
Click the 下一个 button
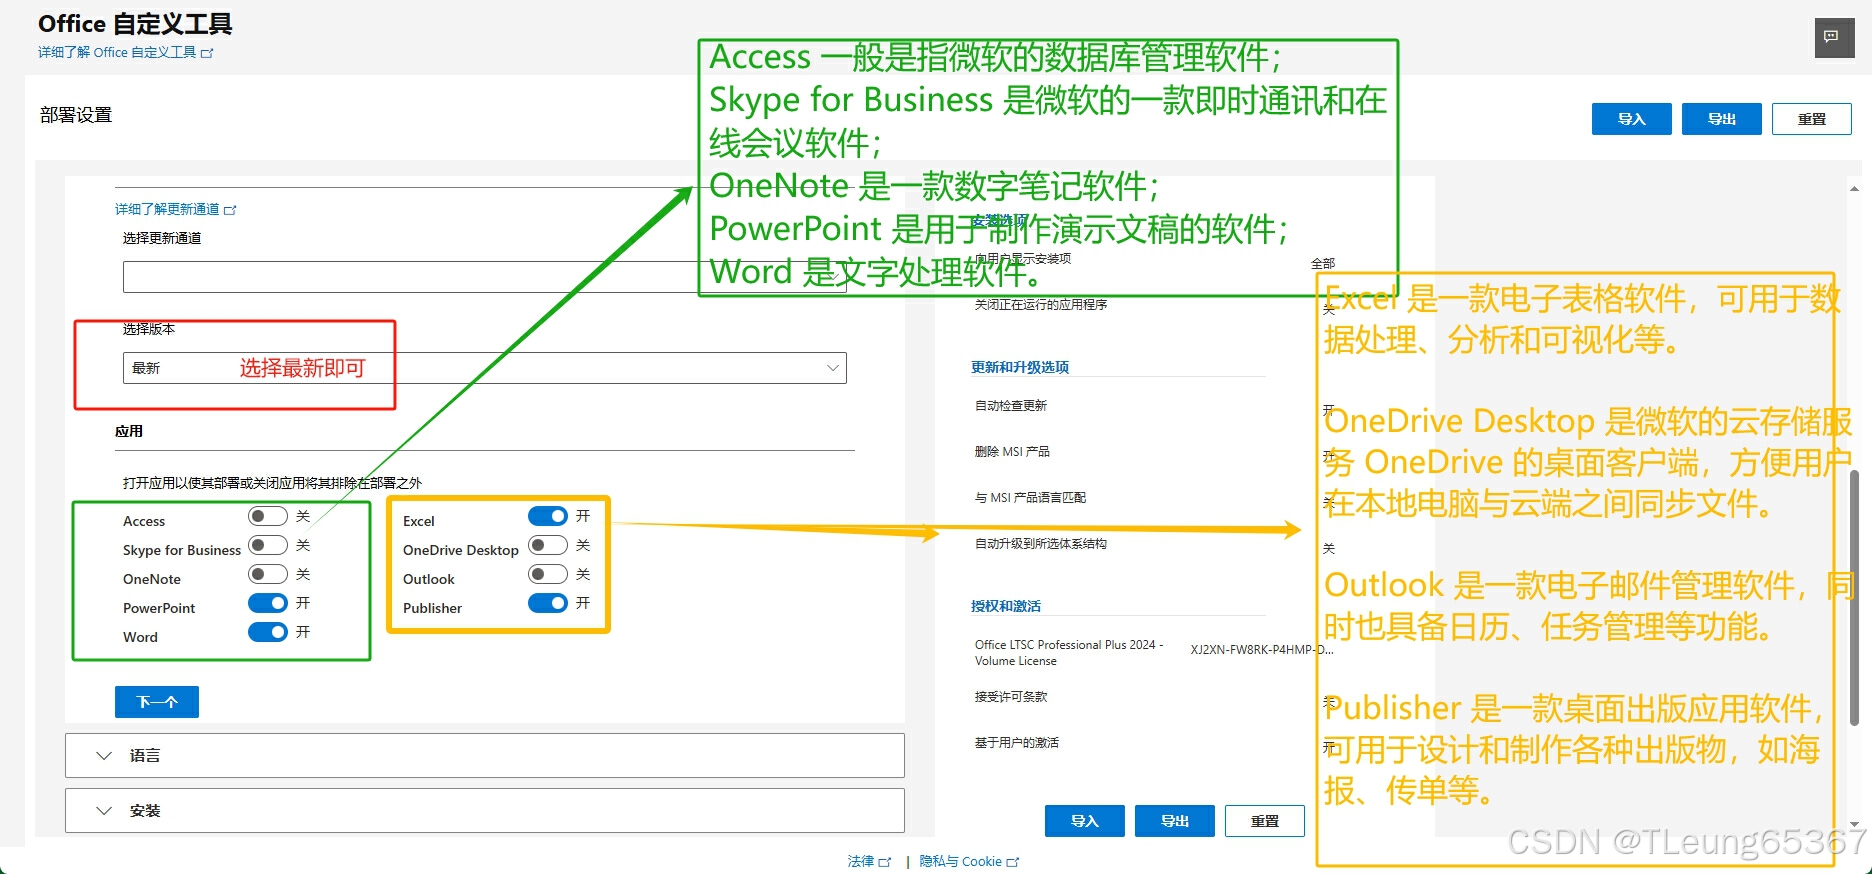[x=157, y=702]
